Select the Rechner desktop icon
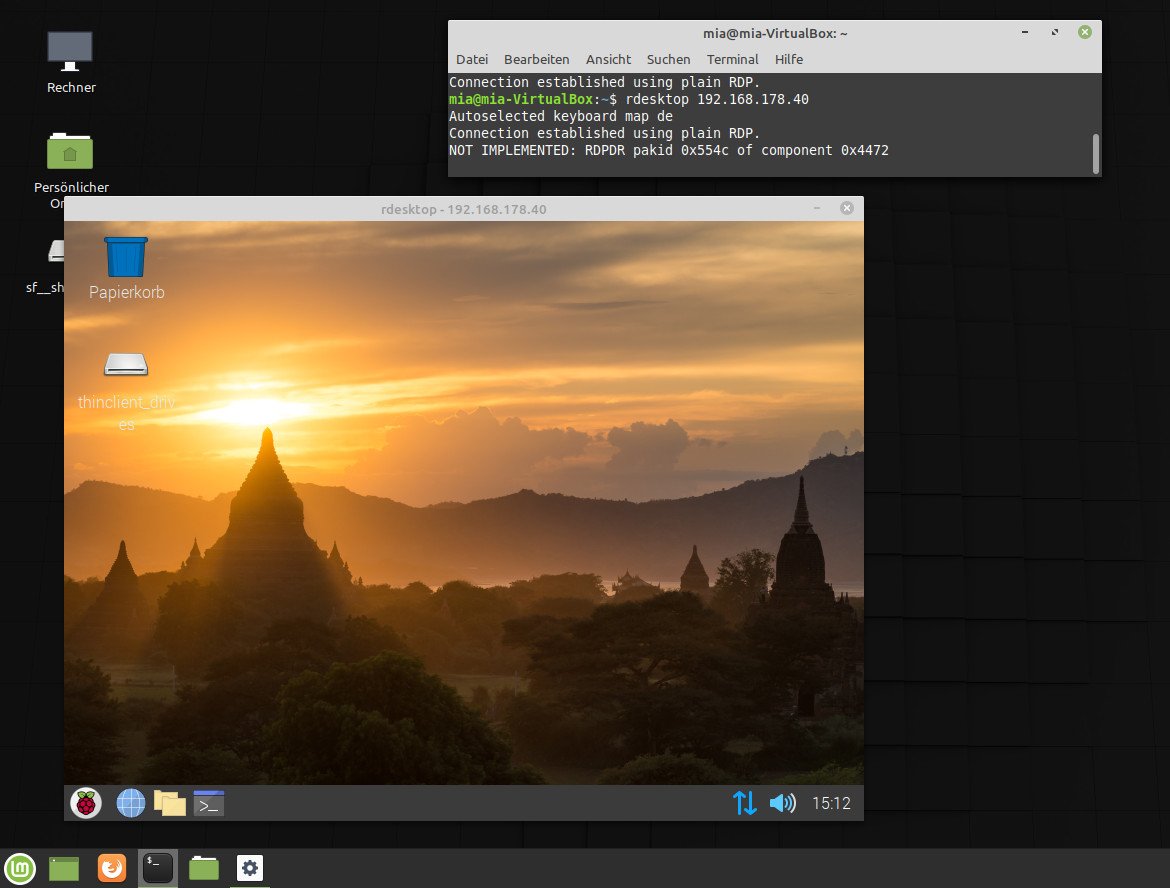This screenshot has width=1170, height=888. pyautogui.click(x=71, y=63)
